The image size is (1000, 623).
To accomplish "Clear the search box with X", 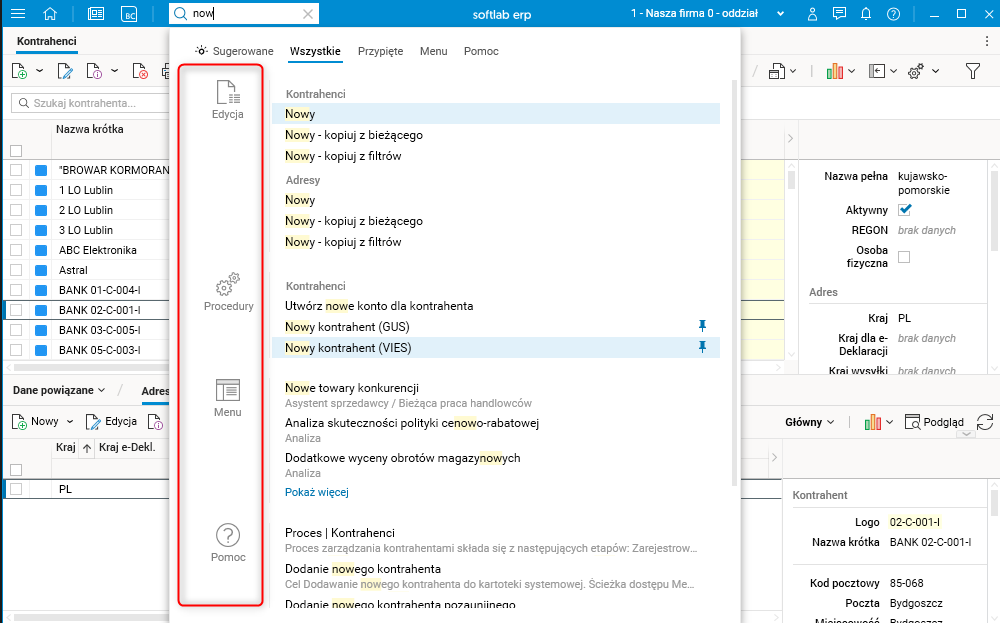I will [x=308, y=14].
